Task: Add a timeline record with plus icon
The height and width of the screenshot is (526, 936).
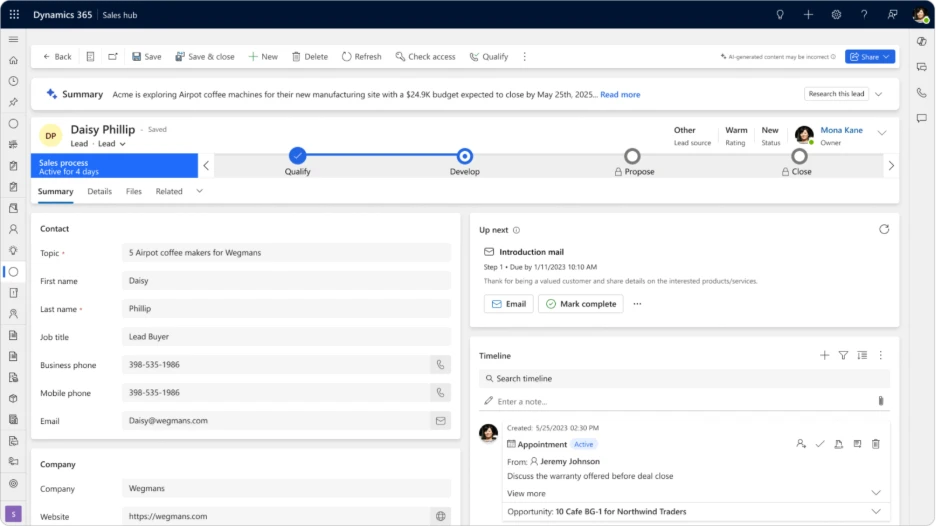Action: [x=824, y=355]
